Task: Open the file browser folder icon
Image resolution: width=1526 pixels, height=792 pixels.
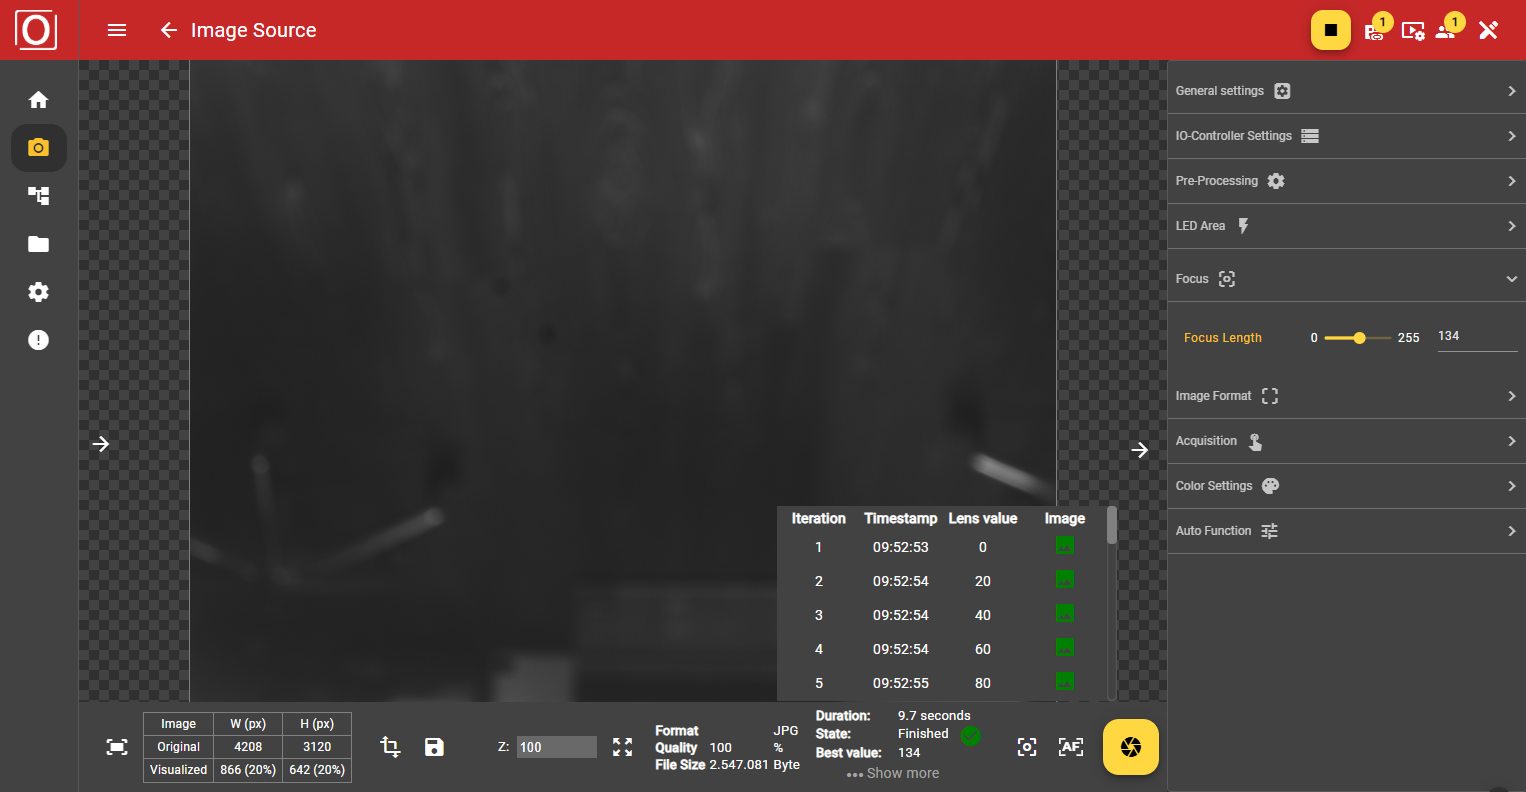Action: [38, 244]
